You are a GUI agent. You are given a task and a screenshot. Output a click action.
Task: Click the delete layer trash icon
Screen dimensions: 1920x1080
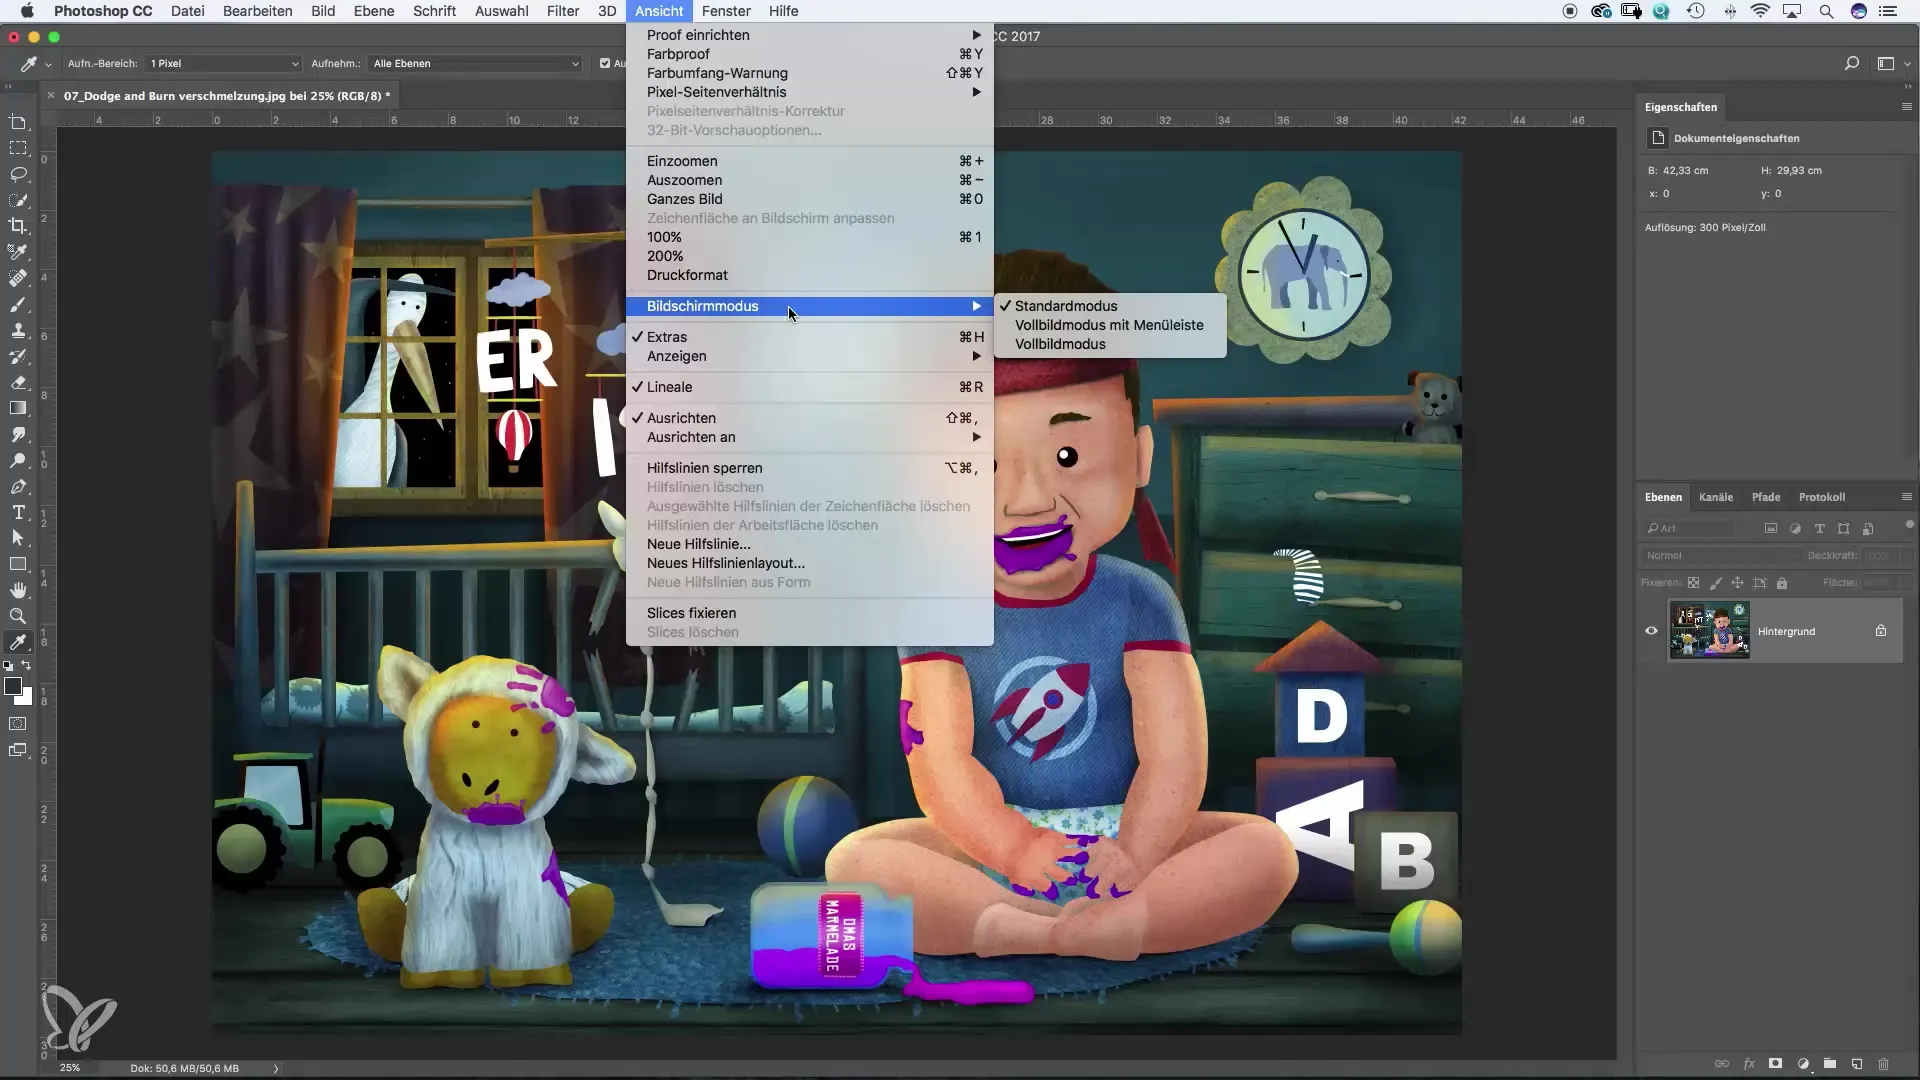1883,1064
